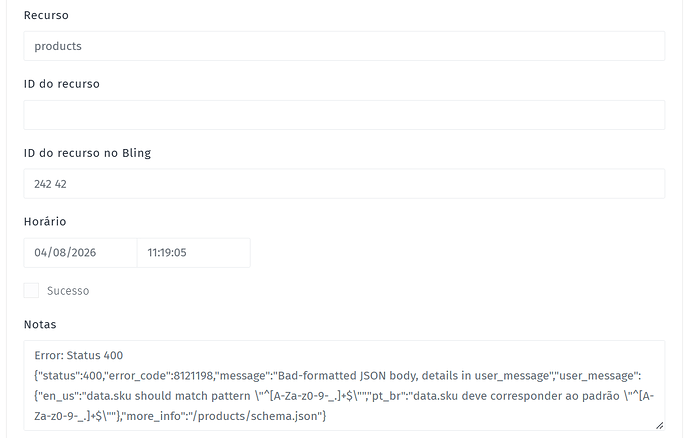Click the error_code 8121198 text in notes
This screenshot has width=690, height=438.
coord(159,375)
